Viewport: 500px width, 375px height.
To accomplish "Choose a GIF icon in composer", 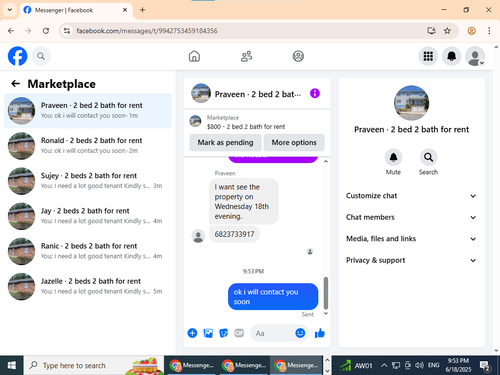I will coord(239,333).
